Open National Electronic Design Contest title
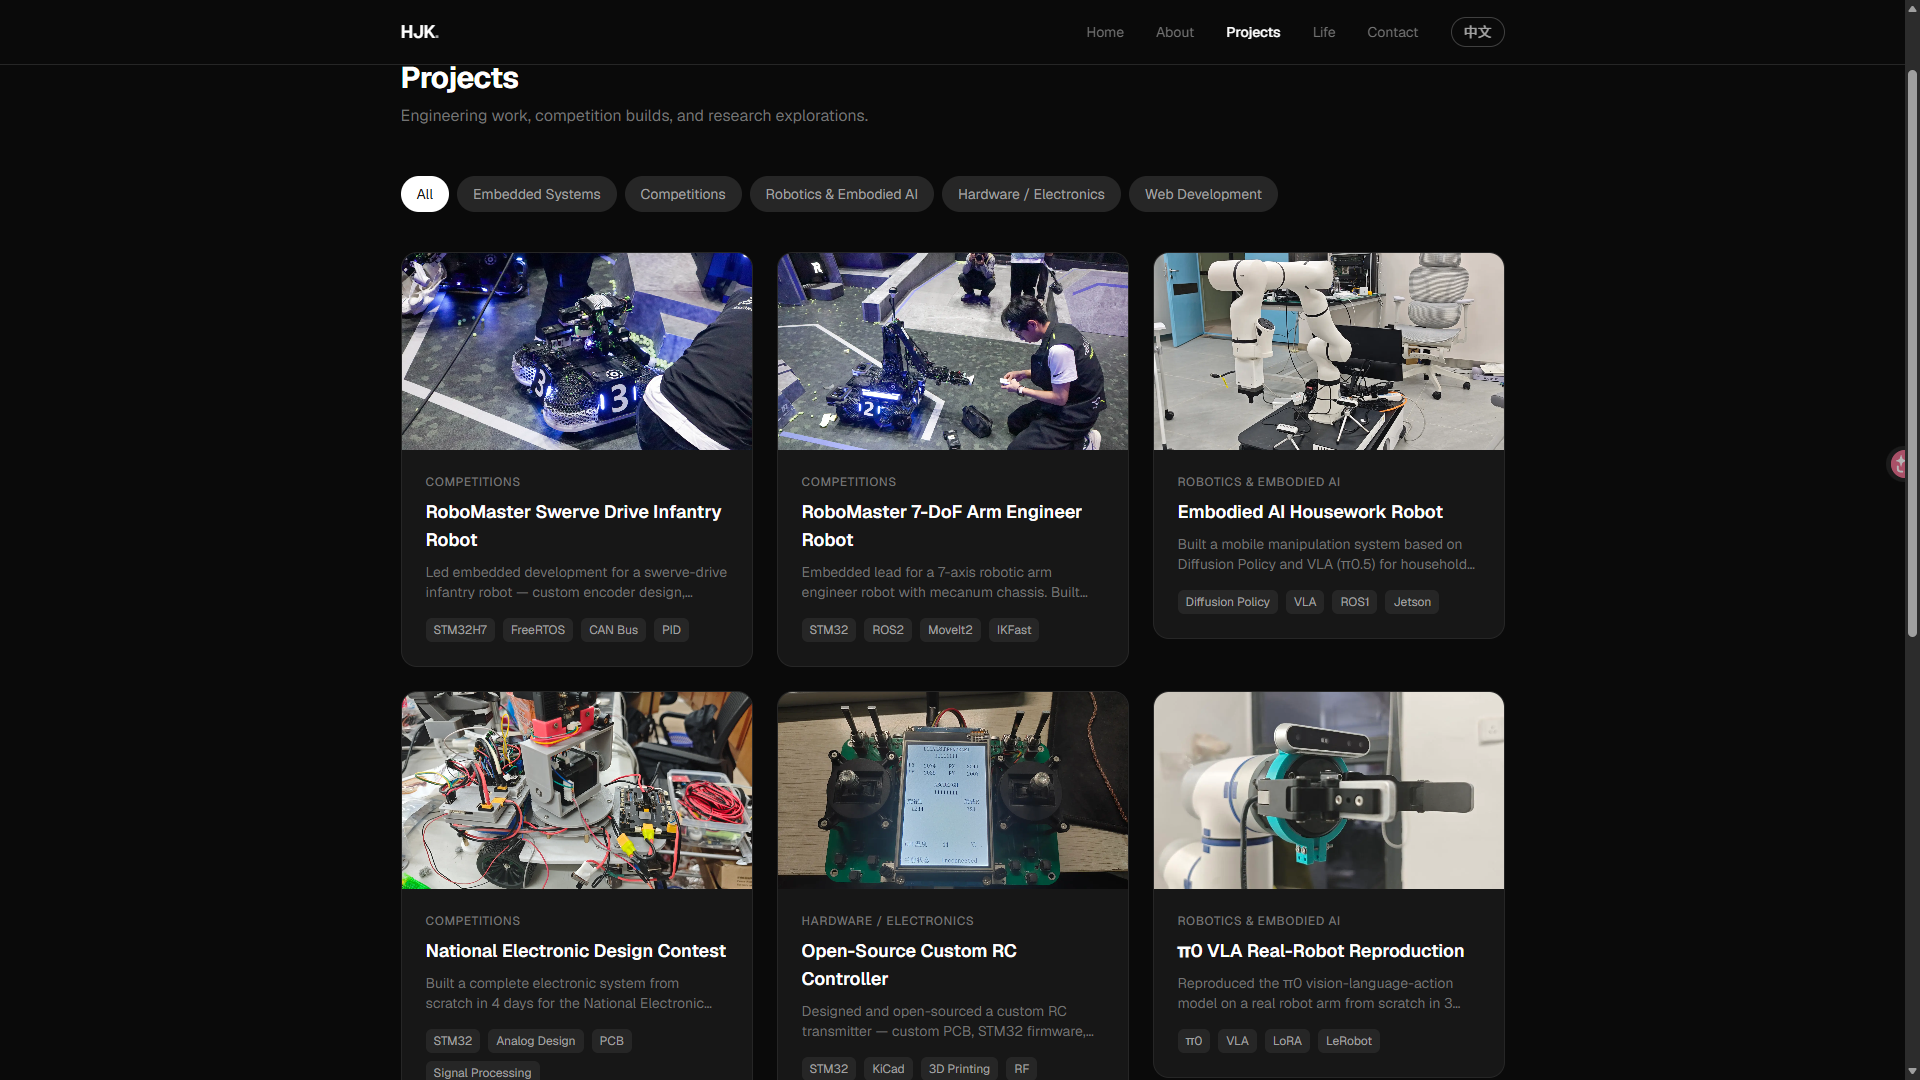 [575, 951]
